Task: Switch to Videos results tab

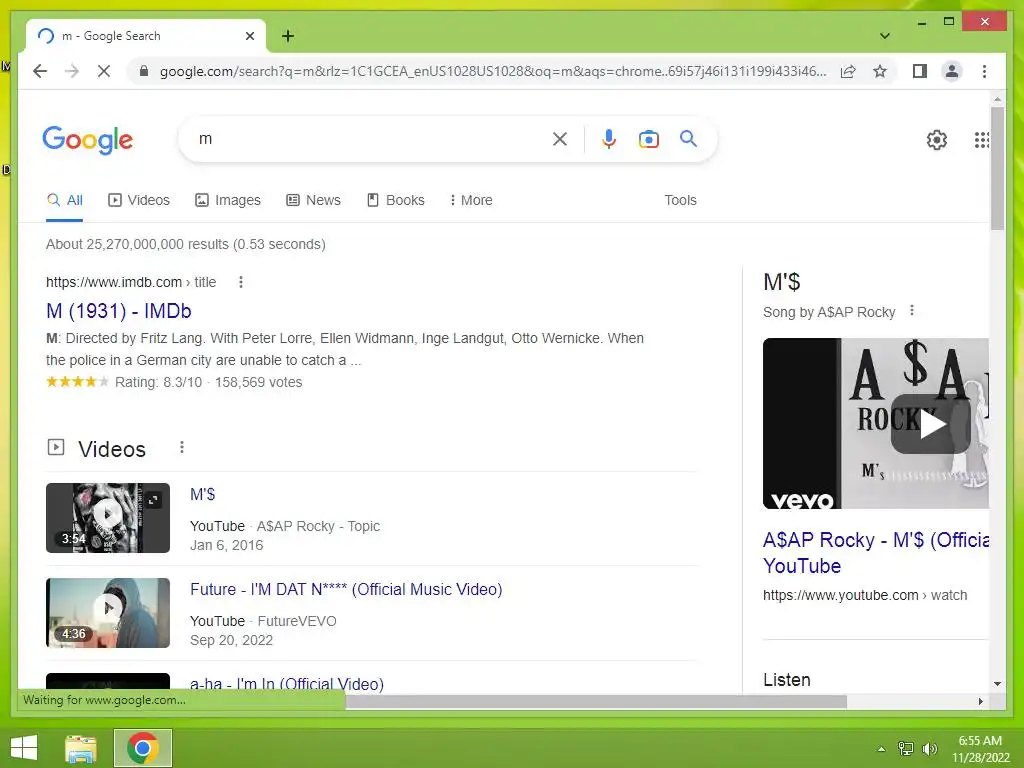Action: click(x=138, y=200)
